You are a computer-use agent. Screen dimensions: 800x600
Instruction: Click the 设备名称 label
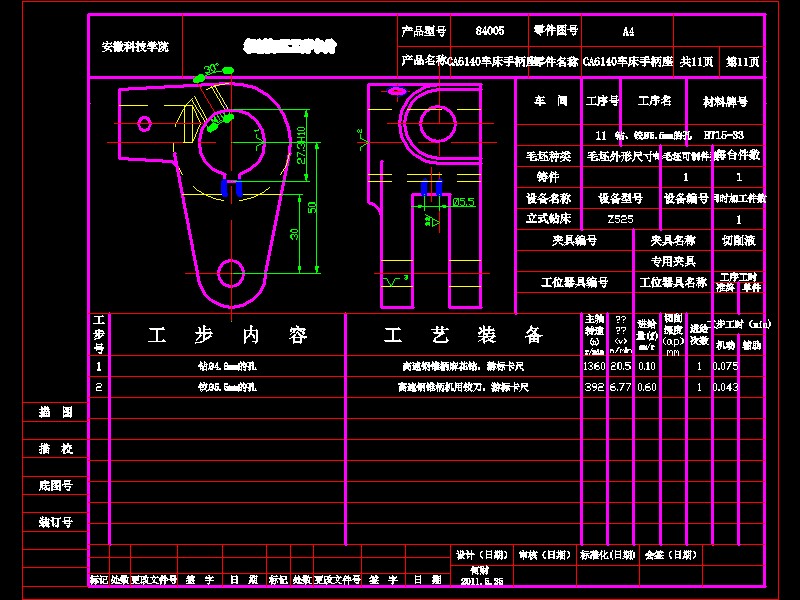pyautogui.click(x=548, y=198)
